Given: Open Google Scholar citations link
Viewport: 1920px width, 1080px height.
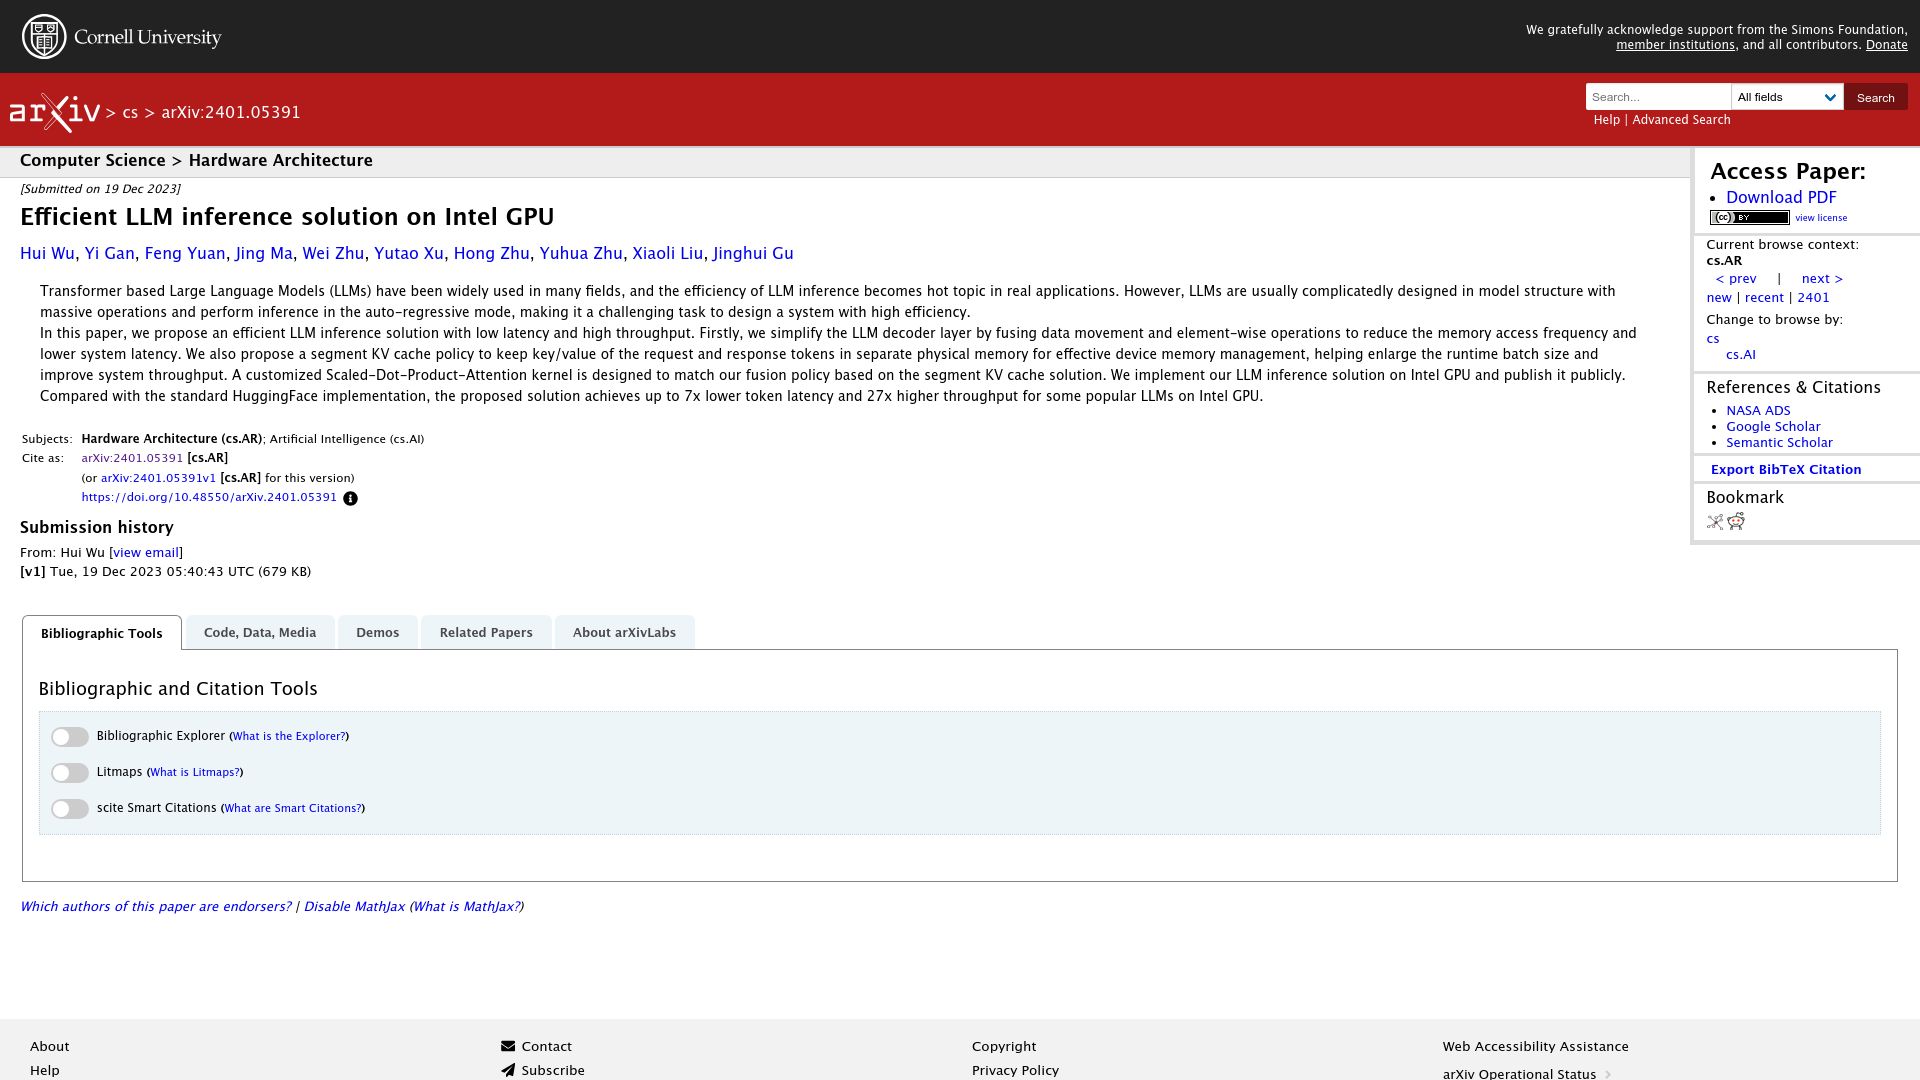Looking at the screenshot, I should pyautogui.click(x=1773, y=427).
